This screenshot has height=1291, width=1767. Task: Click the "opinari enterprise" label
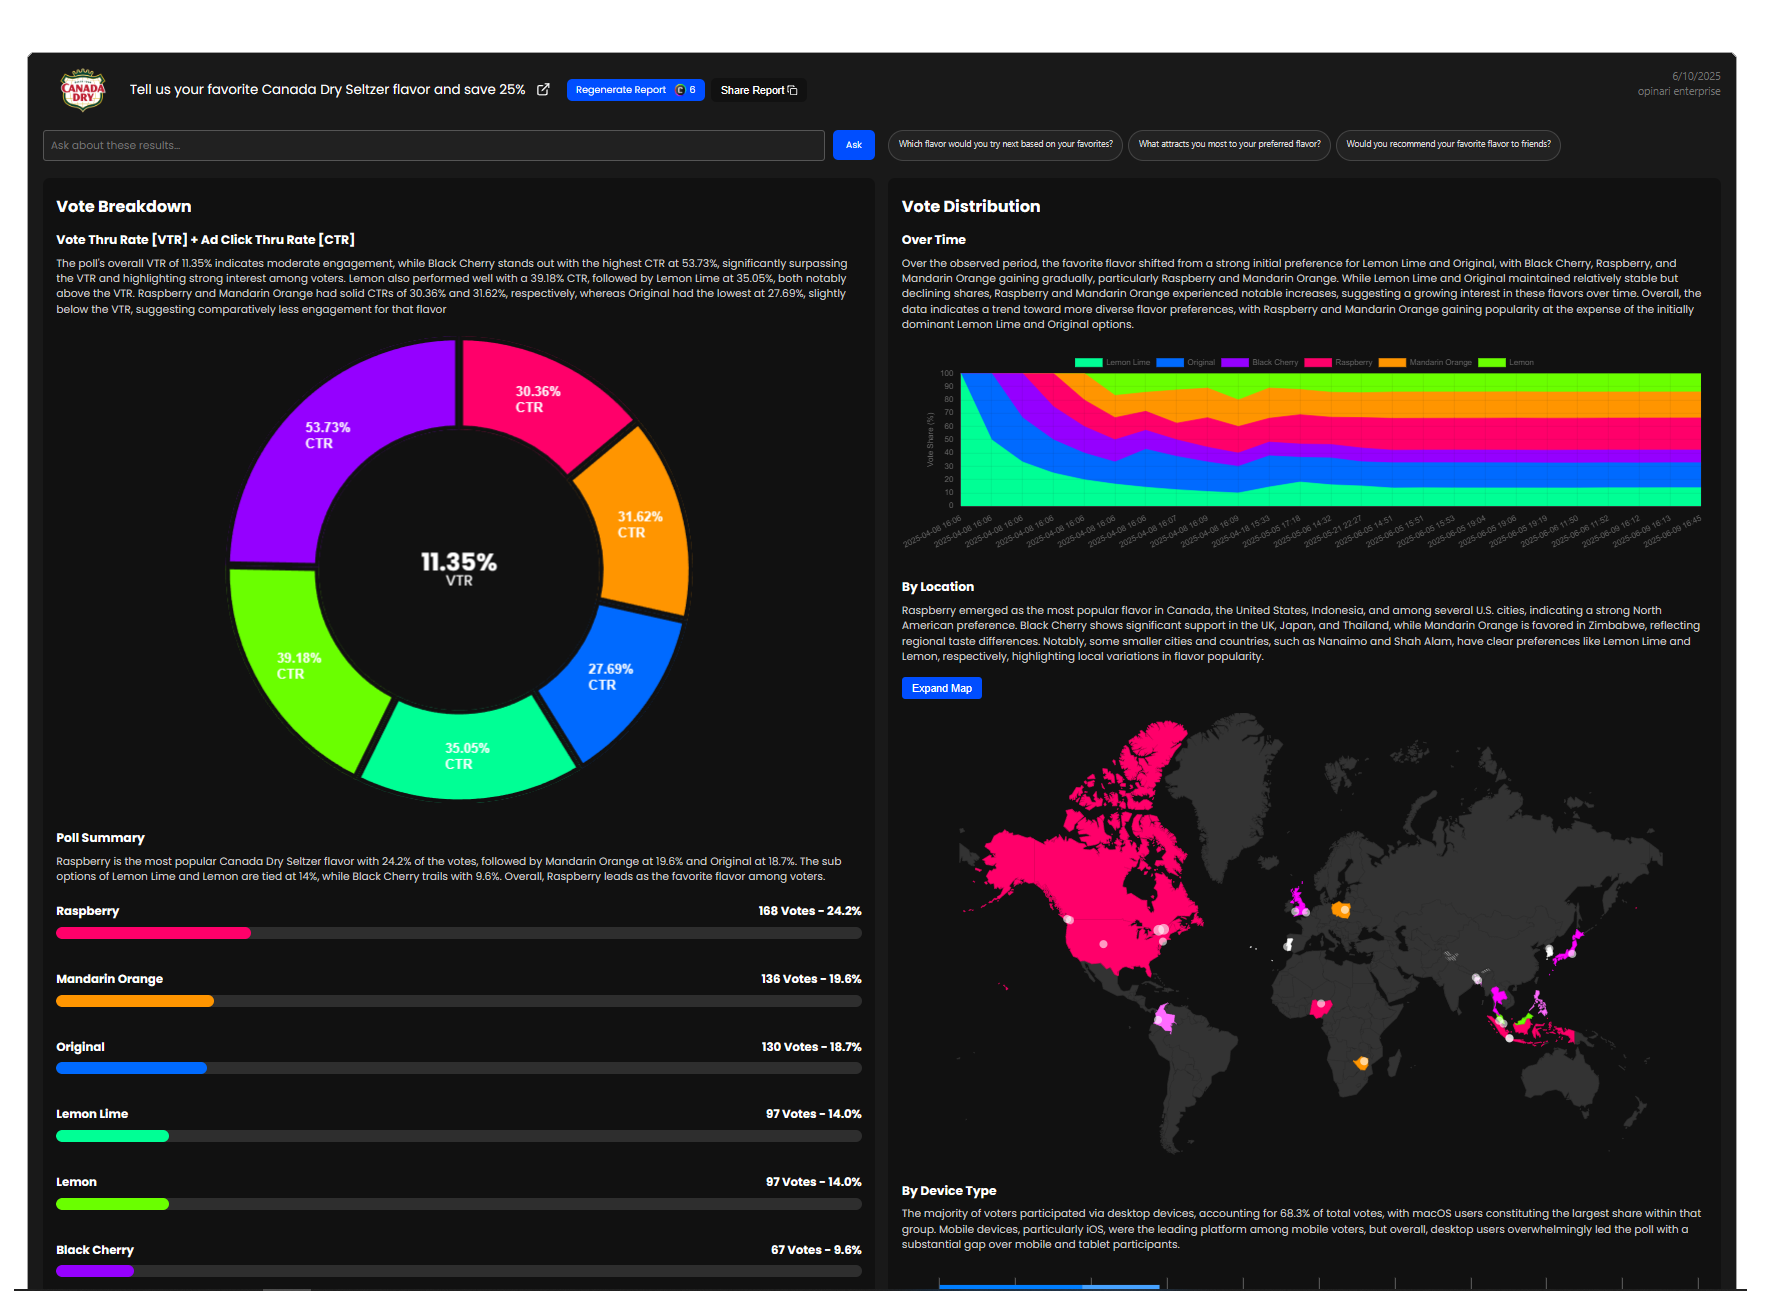[1679, 91]
